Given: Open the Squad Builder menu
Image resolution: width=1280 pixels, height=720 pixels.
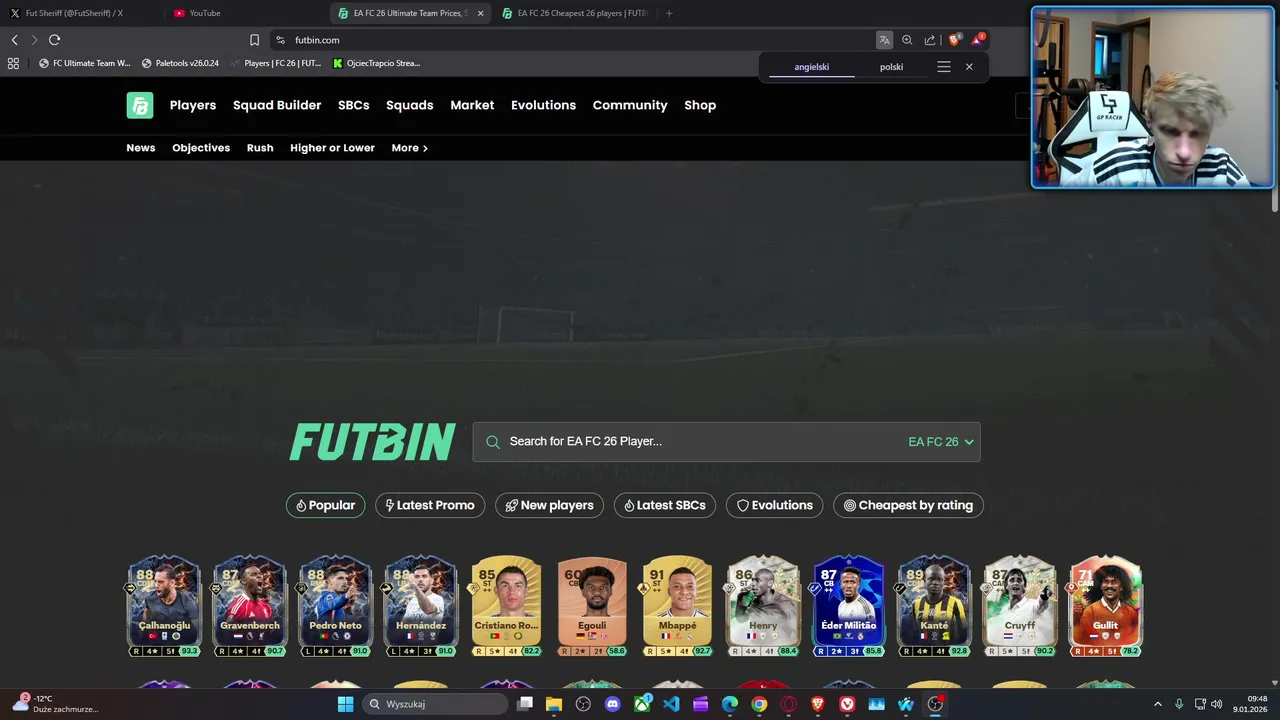Looking at the screenshot, I should coord(277,105).
